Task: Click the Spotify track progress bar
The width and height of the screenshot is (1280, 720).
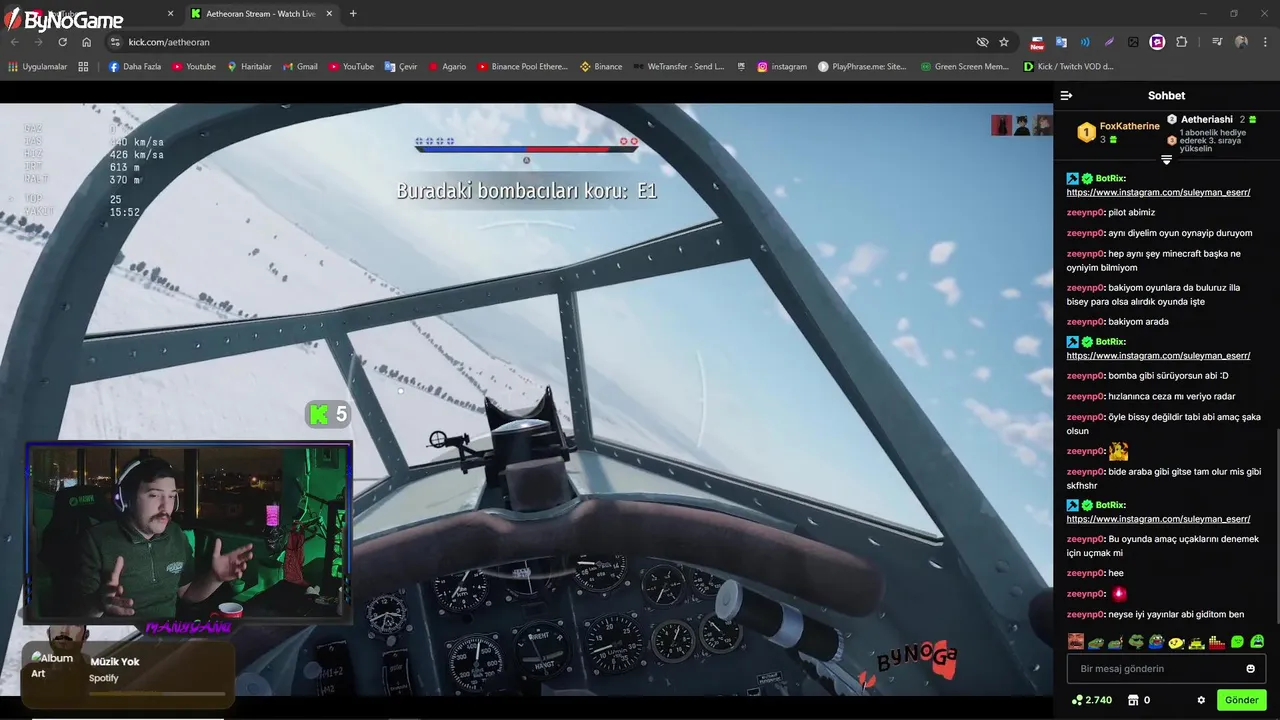Action: [x=157, y=693]
